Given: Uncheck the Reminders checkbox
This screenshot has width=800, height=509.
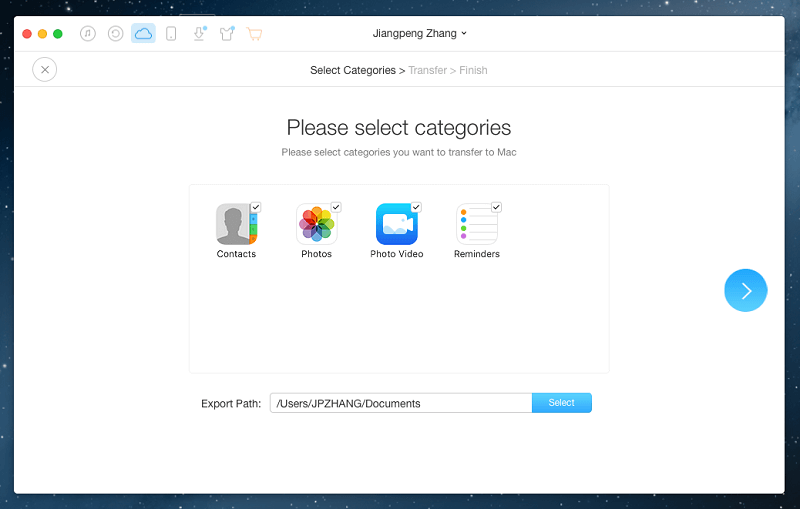Looking at the screenshot, I should point(496,207).
